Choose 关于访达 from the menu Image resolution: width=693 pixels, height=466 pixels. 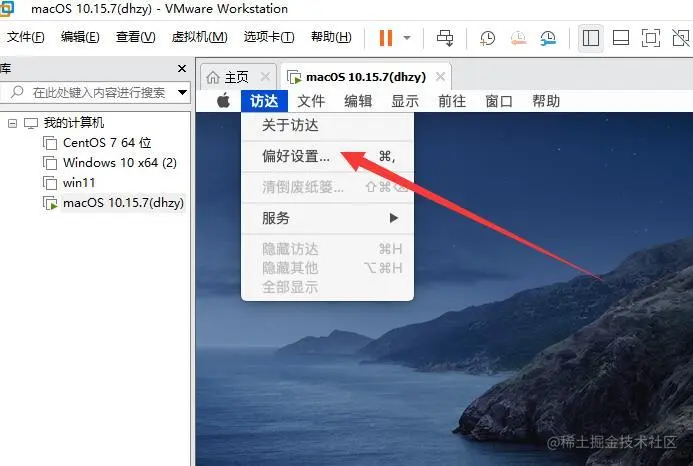pyautogui.click(x=327, y=126)
